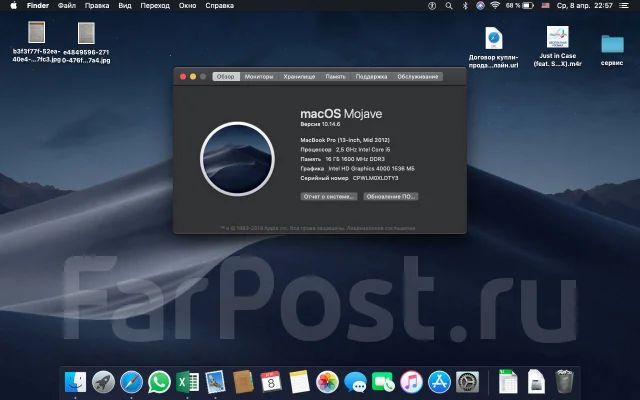Open Mail stamp icon in Dock

215,382
